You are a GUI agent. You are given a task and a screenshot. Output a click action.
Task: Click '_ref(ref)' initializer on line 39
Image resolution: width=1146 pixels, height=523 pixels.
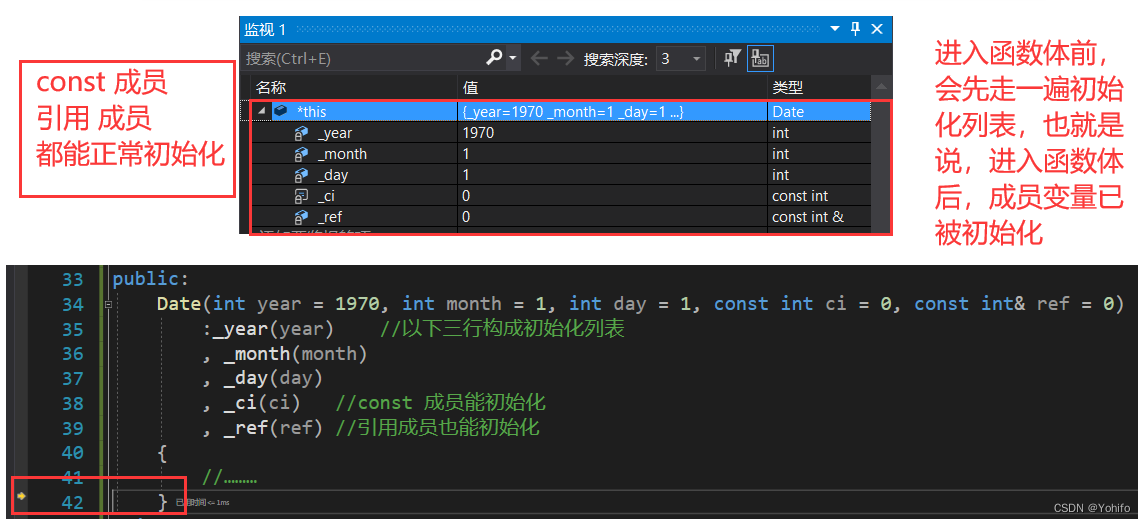pyautogui.click(x=273, y=427)
